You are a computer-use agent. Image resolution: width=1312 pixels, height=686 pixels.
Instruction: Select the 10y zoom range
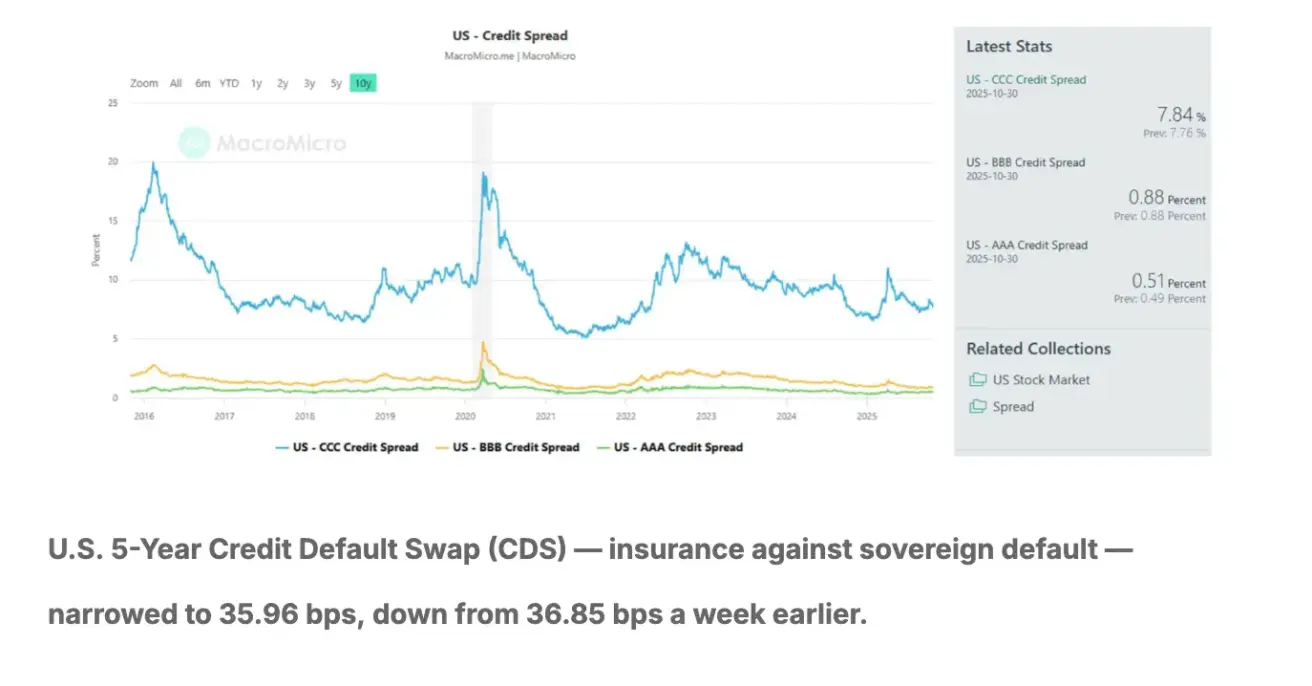coord(362,84)
